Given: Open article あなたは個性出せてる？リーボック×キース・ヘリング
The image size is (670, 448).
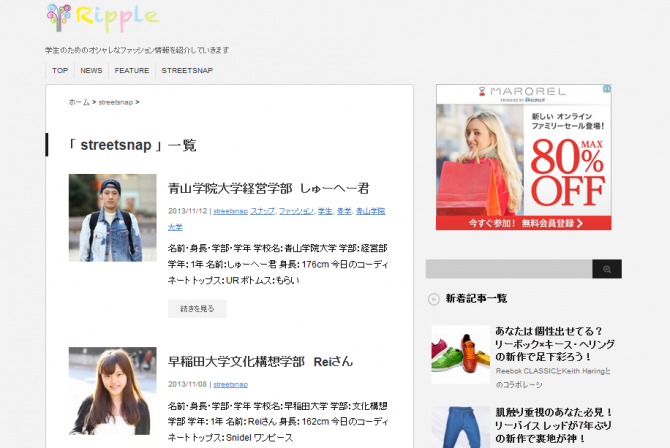Looking at the screenshot, I should (555, 344).
